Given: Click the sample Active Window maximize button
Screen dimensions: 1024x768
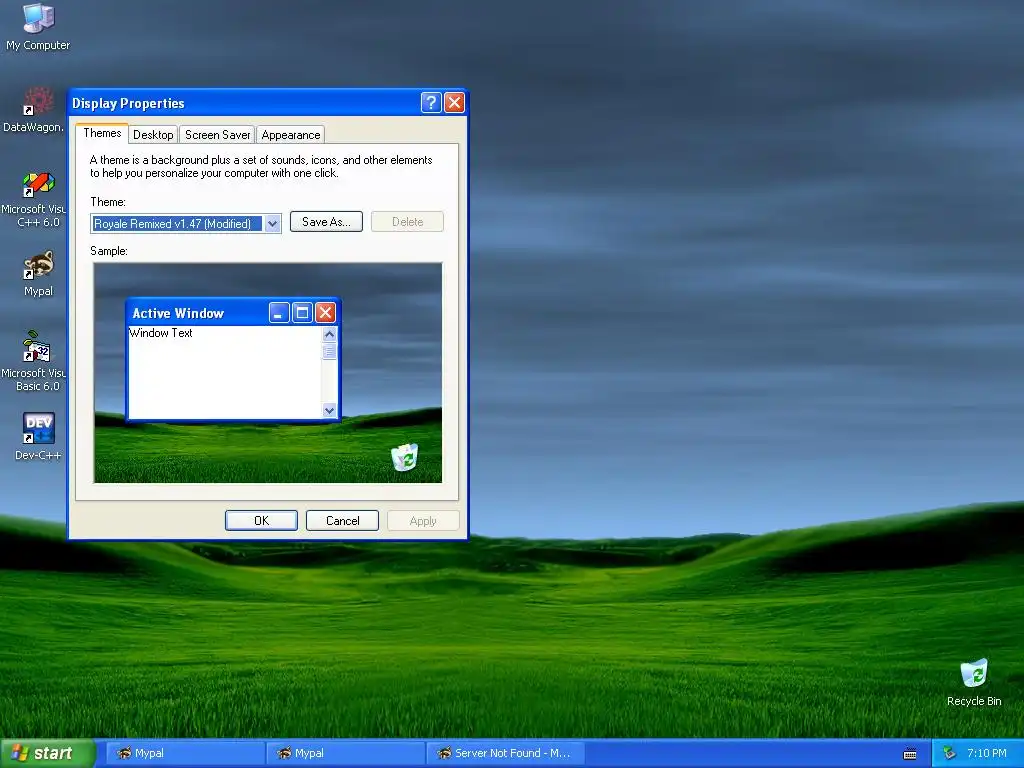Looking at the screenshot, I should point(302,313).
